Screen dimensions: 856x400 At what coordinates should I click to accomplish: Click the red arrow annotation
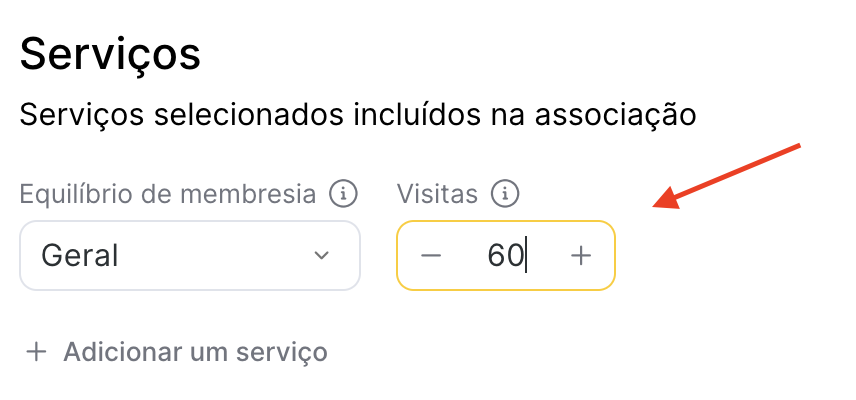pos(727,176)
